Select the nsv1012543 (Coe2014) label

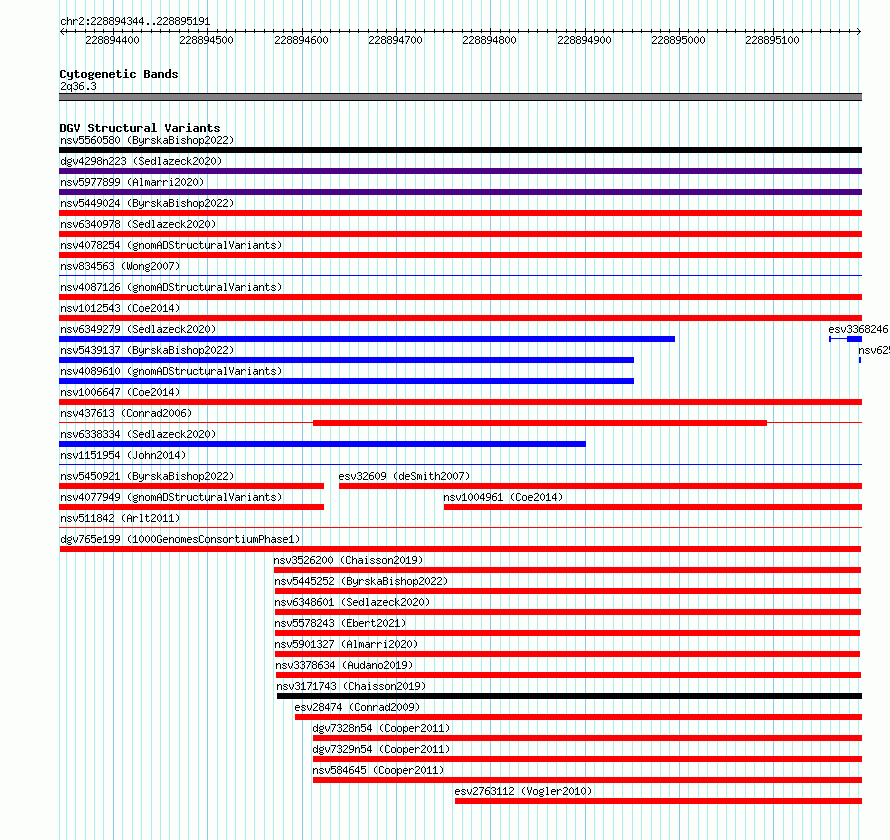(120, 308)
